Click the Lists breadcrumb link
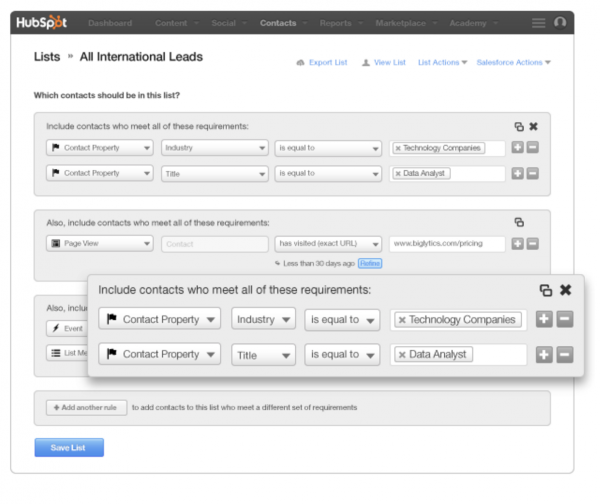The width and height of the screenshot is (600, 504). (47, 57)
